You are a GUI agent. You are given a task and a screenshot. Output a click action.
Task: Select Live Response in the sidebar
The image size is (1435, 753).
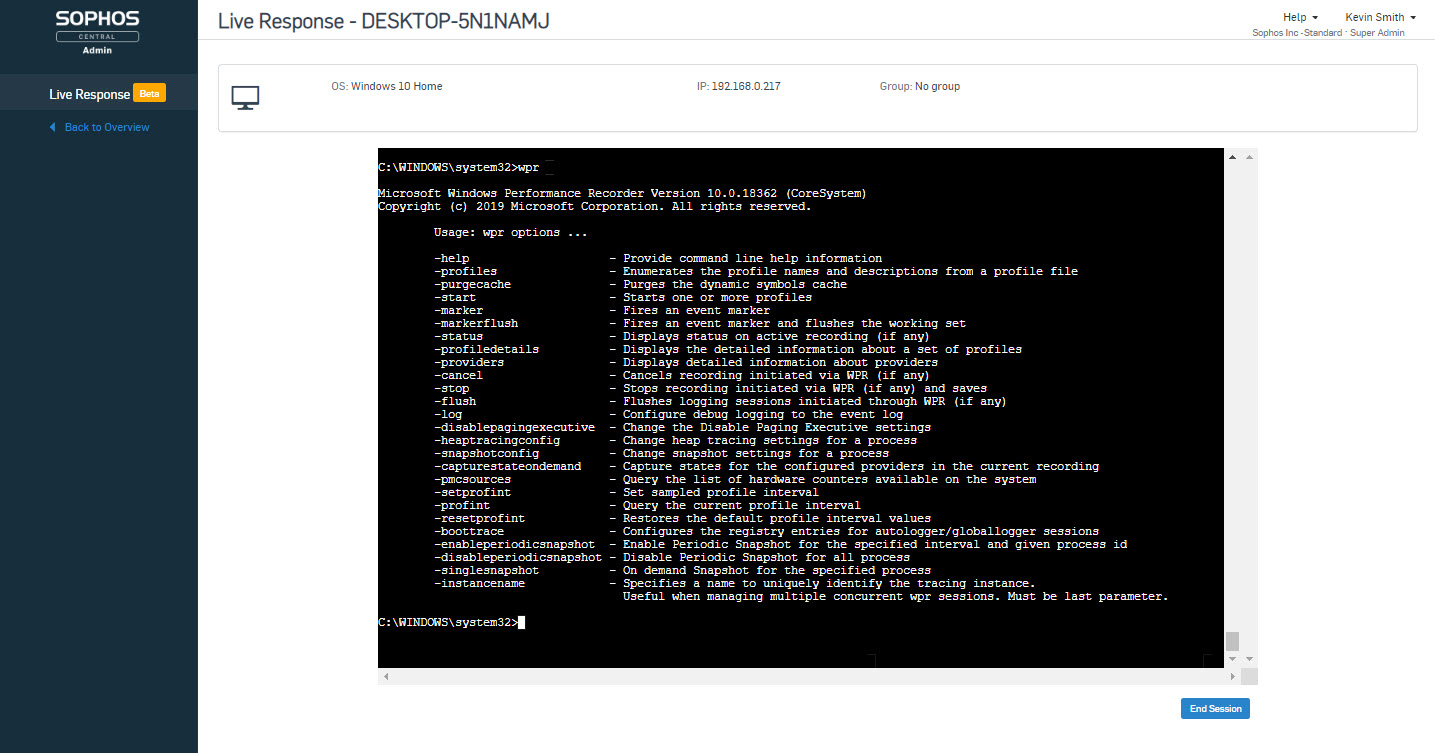click(90, 94)
